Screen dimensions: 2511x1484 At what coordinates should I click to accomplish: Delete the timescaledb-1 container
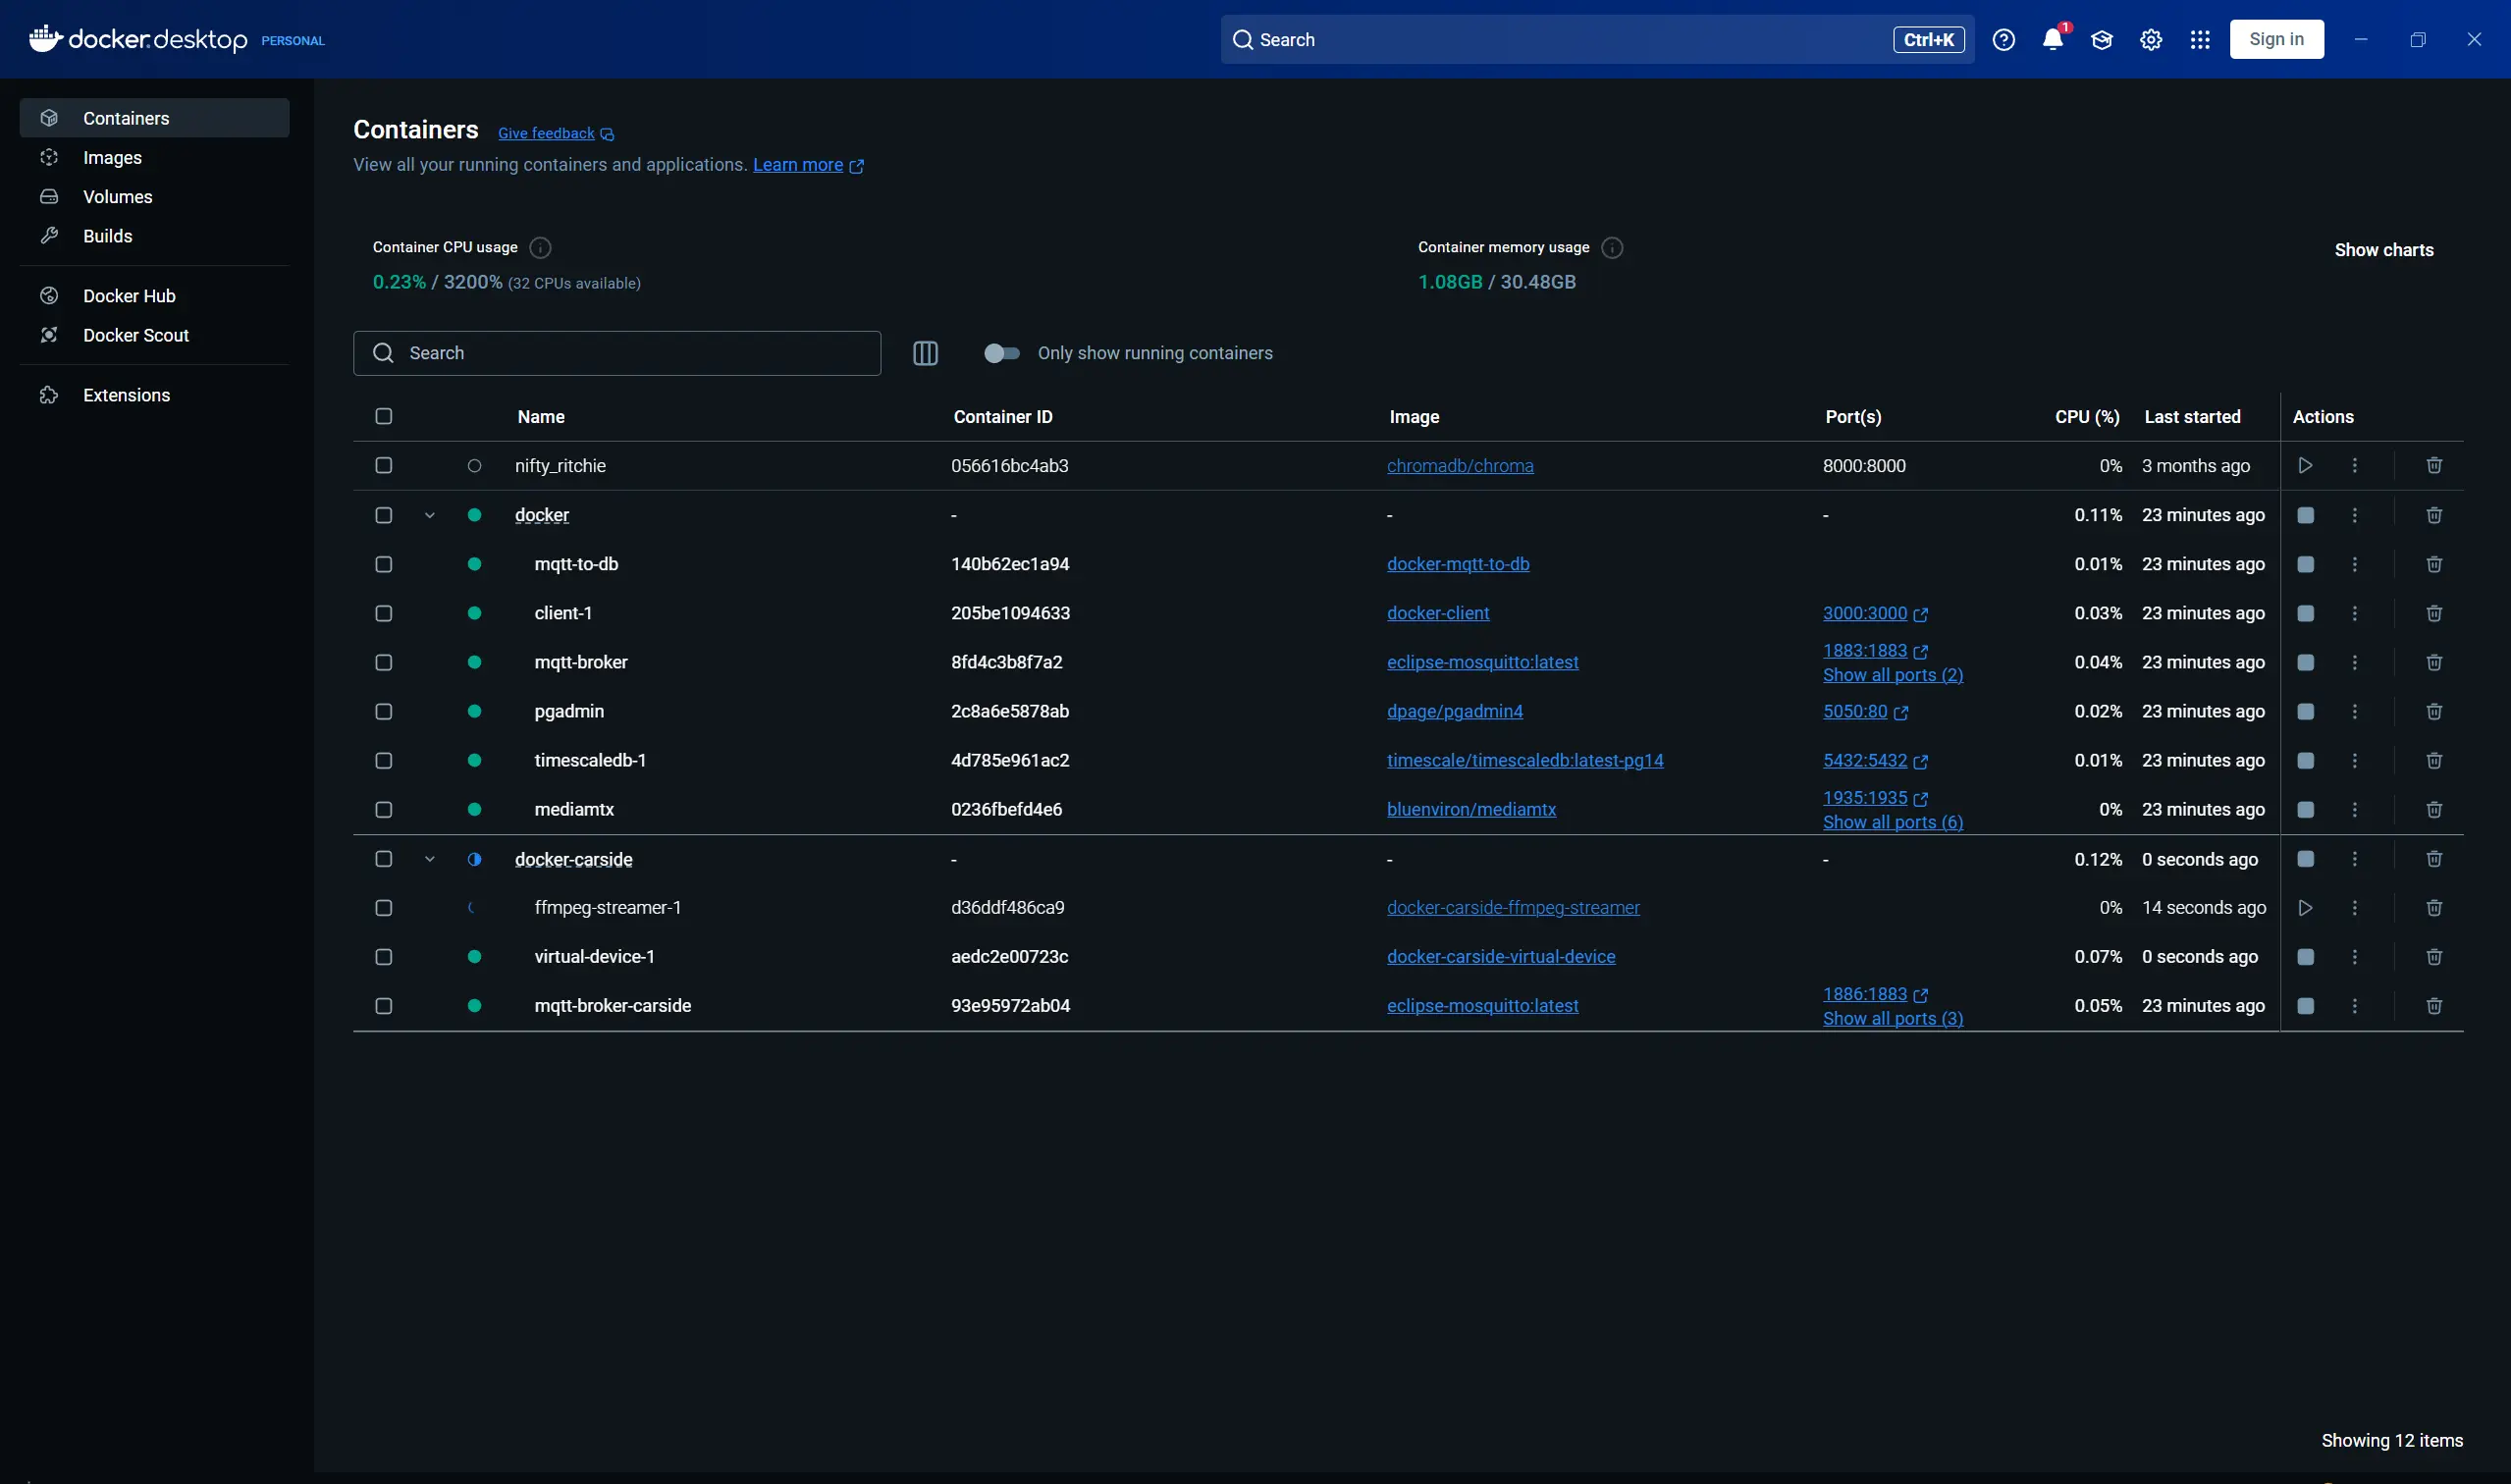(2434, 760)
